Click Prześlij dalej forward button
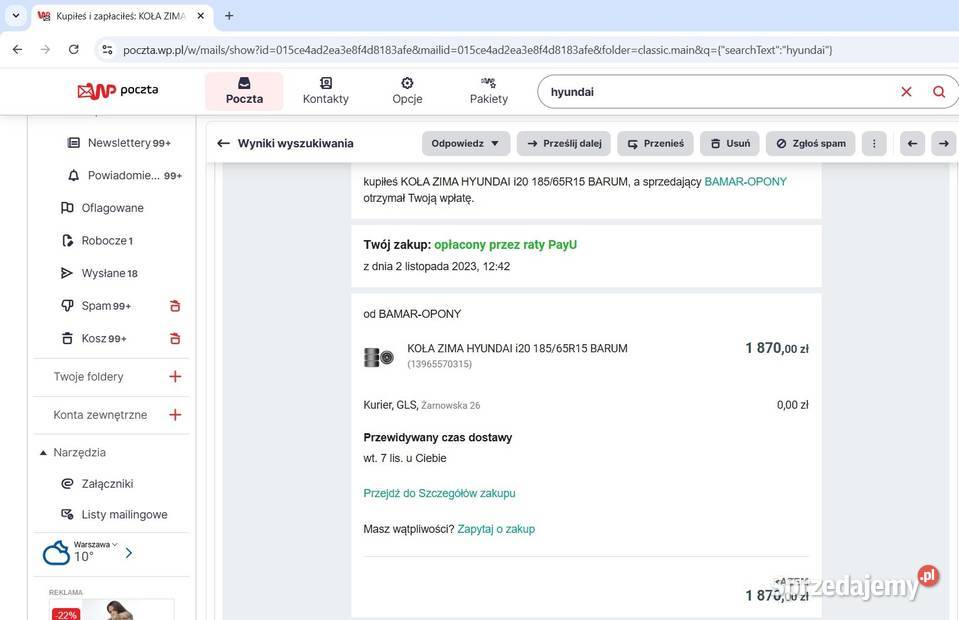Screen dimensions: 959x620 [564, 144]
